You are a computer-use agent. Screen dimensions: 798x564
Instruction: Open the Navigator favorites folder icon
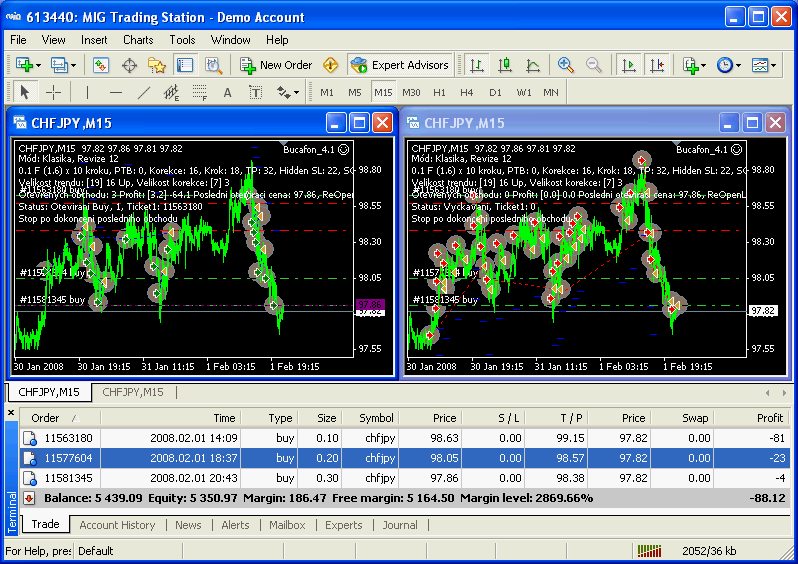click(x=157, y=65)
